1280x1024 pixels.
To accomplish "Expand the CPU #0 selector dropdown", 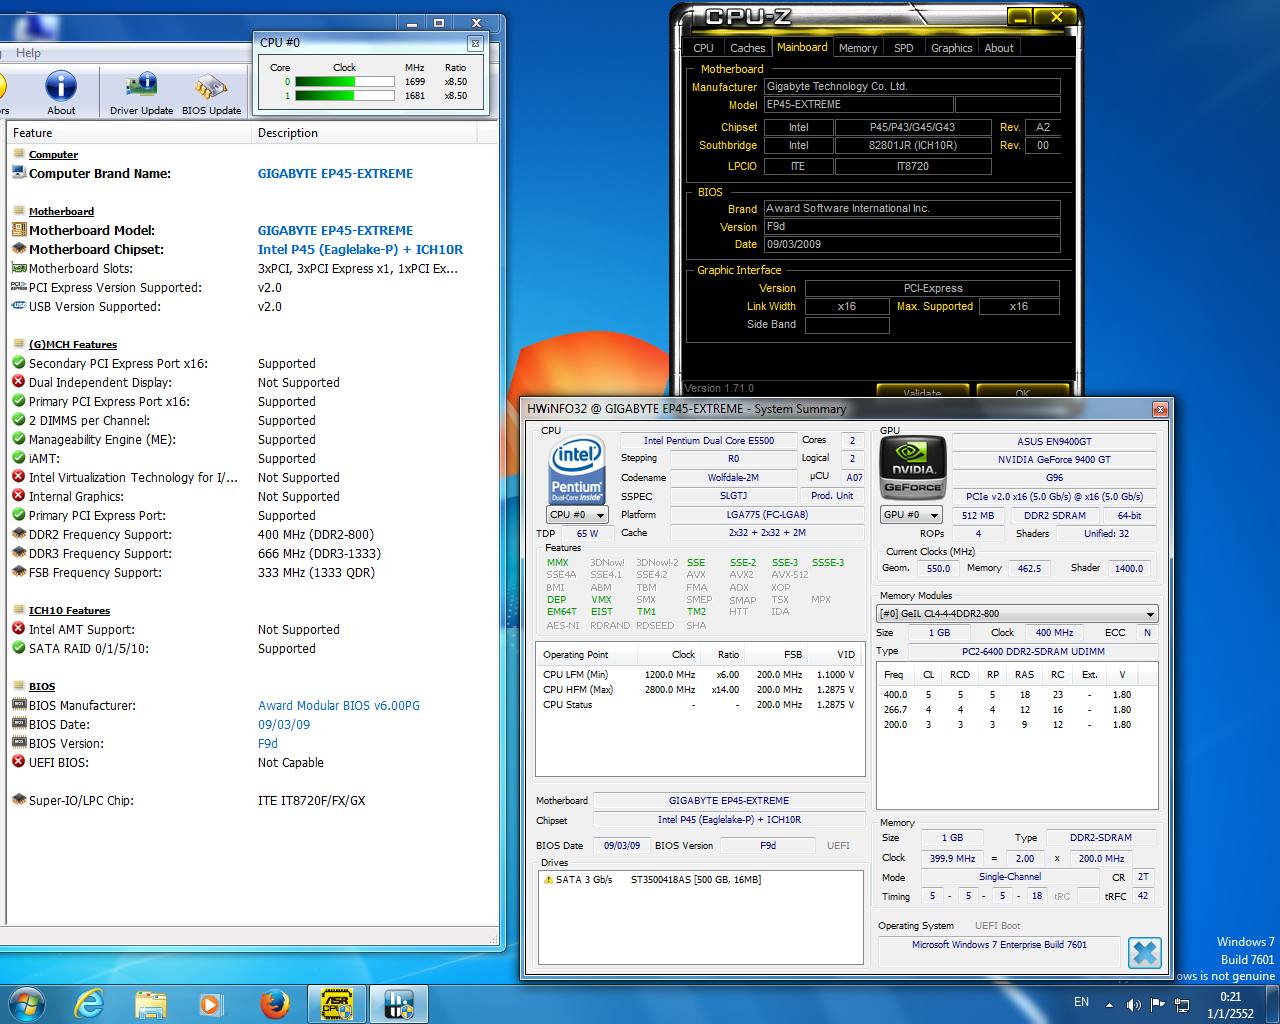I will [577, 515].
